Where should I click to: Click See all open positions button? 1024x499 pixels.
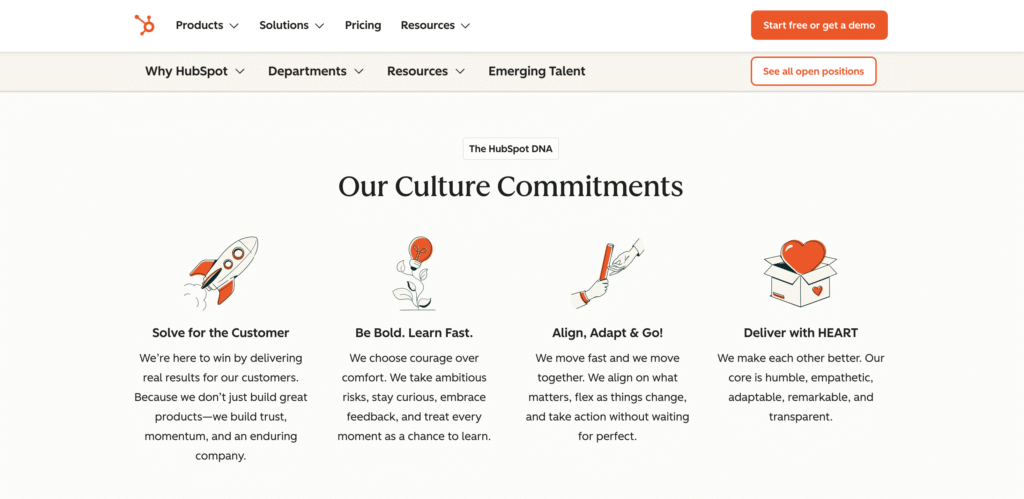(x=813, y=71)
